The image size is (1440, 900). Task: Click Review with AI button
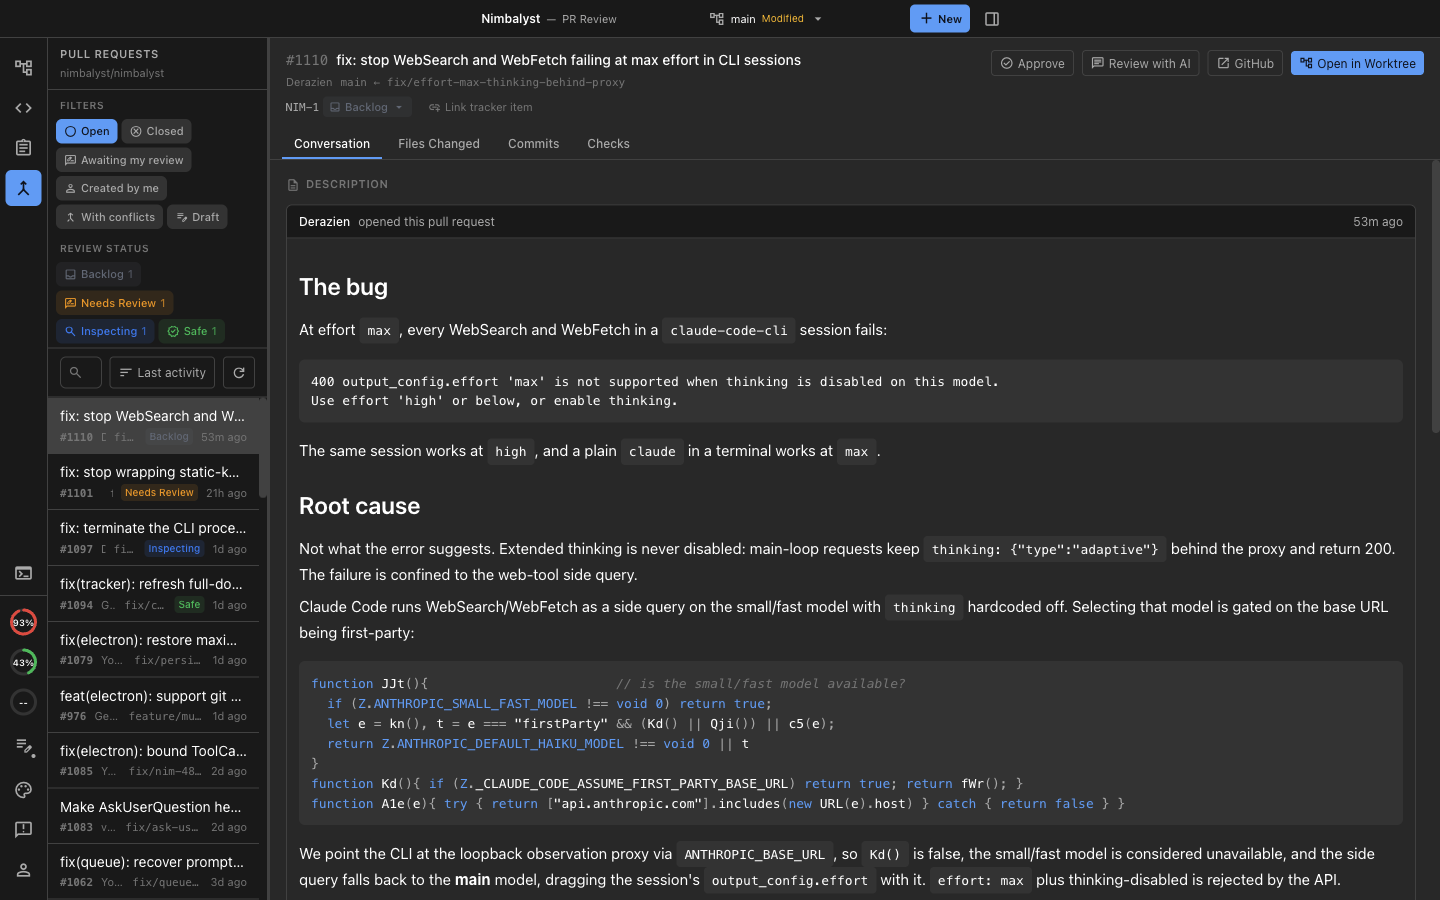point(1140,63)
